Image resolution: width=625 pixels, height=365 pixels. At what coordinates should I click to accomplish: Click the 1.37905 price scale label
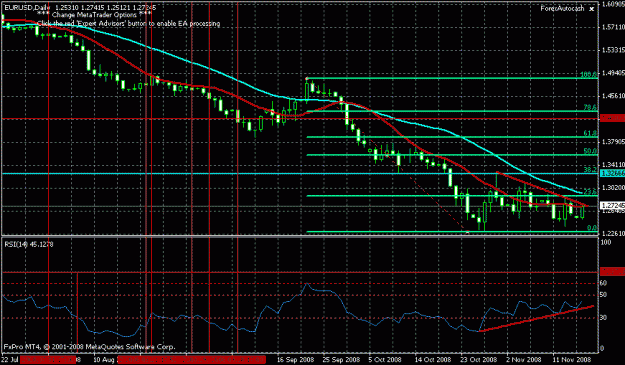613,142
